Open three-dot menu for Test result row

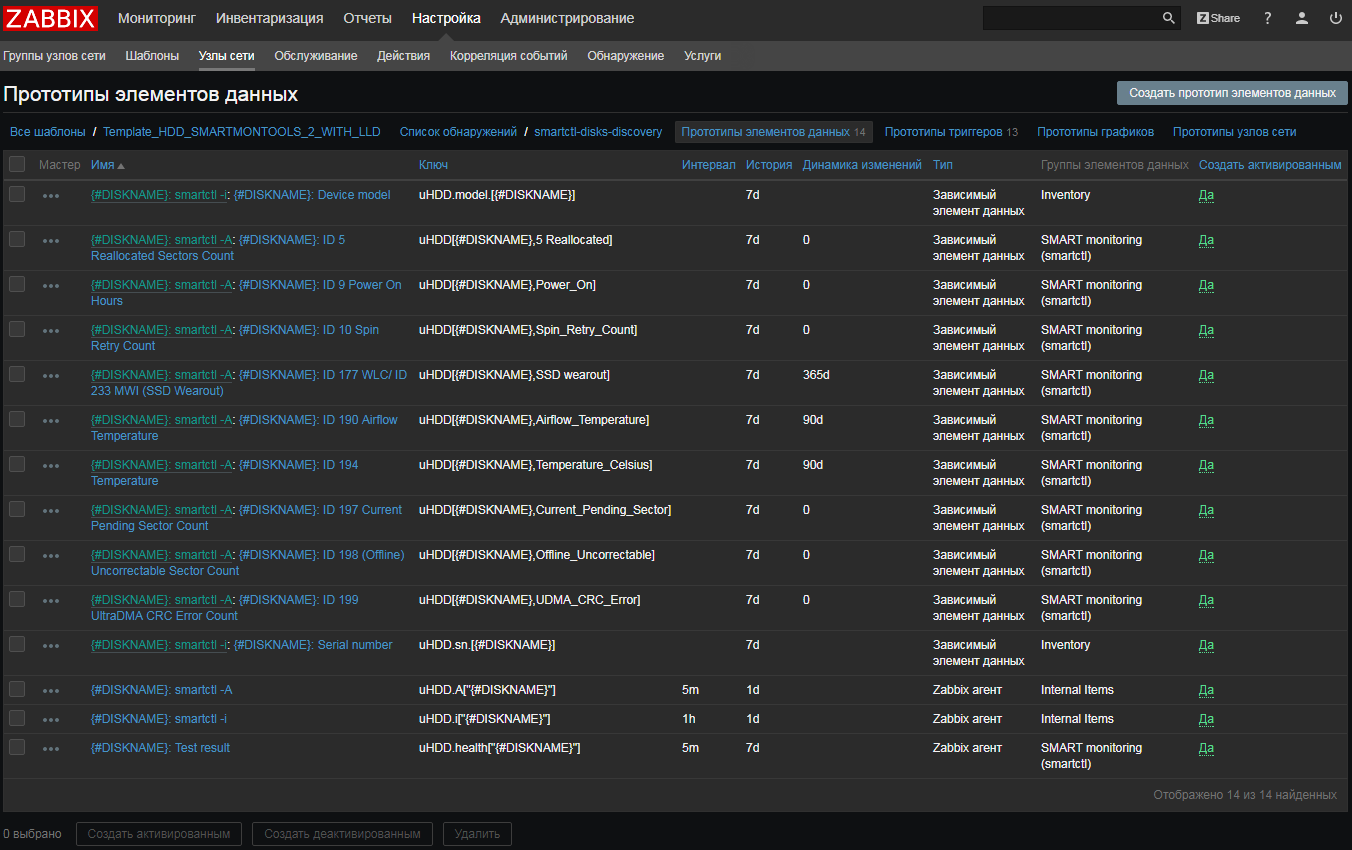51,749
